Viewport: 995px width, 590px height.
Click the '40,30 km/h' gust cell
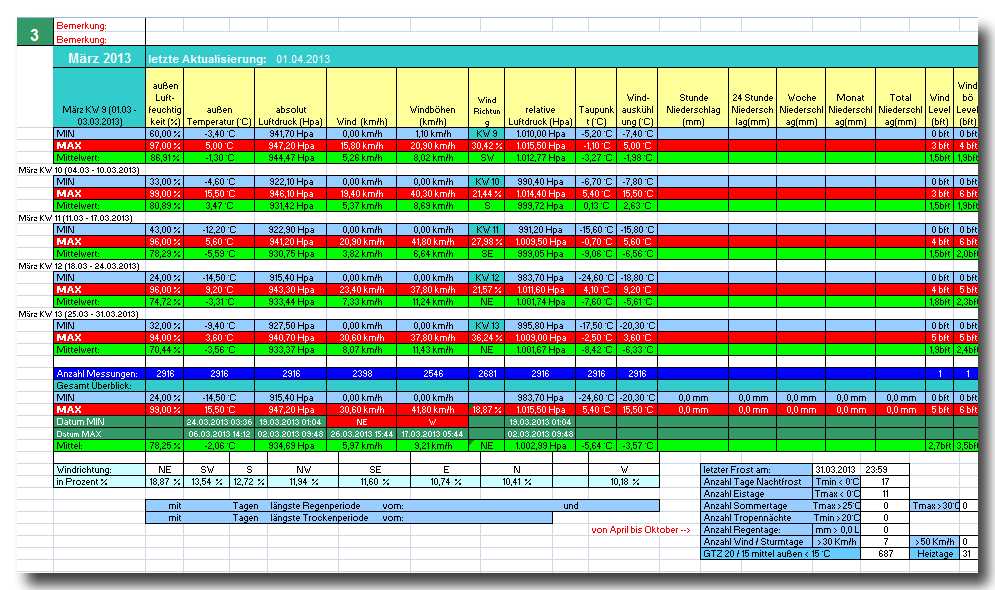[433, 194]
